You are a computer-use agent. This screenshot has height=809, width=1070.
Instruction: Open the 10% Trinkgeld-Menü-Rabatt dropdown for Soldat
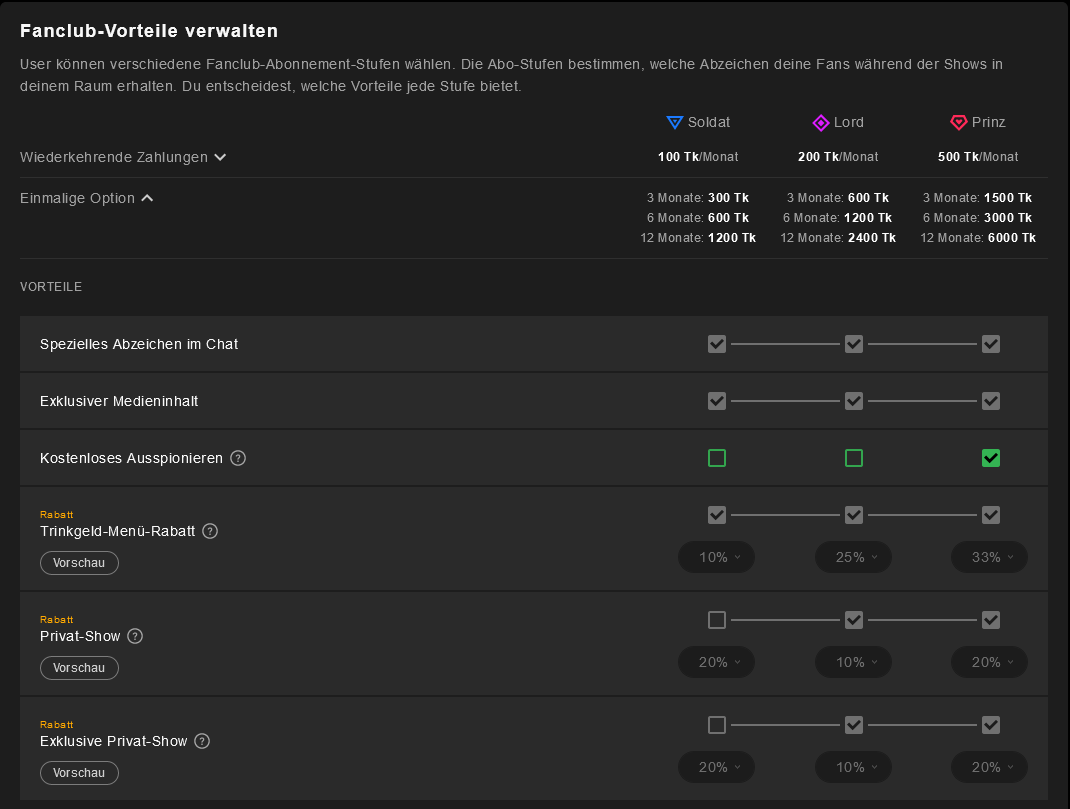pyautogui.click(x=716, y=557)
